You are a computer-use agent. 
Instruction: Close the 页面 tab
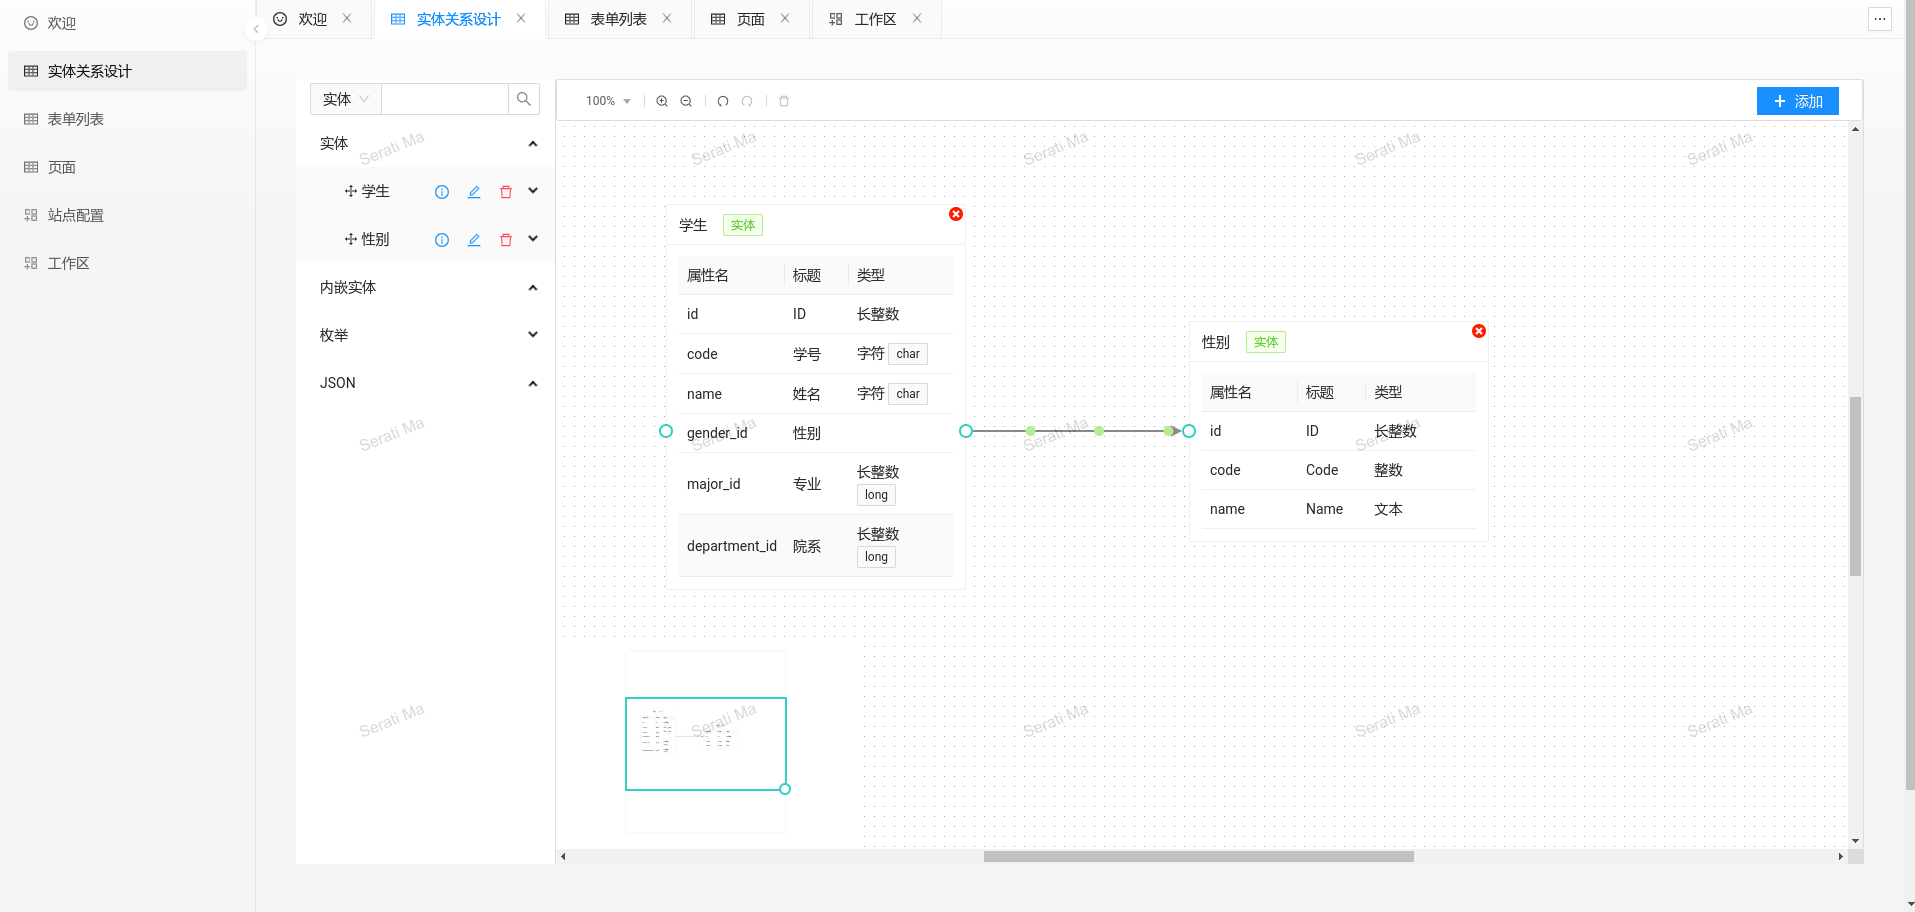(x=785, y=18)
